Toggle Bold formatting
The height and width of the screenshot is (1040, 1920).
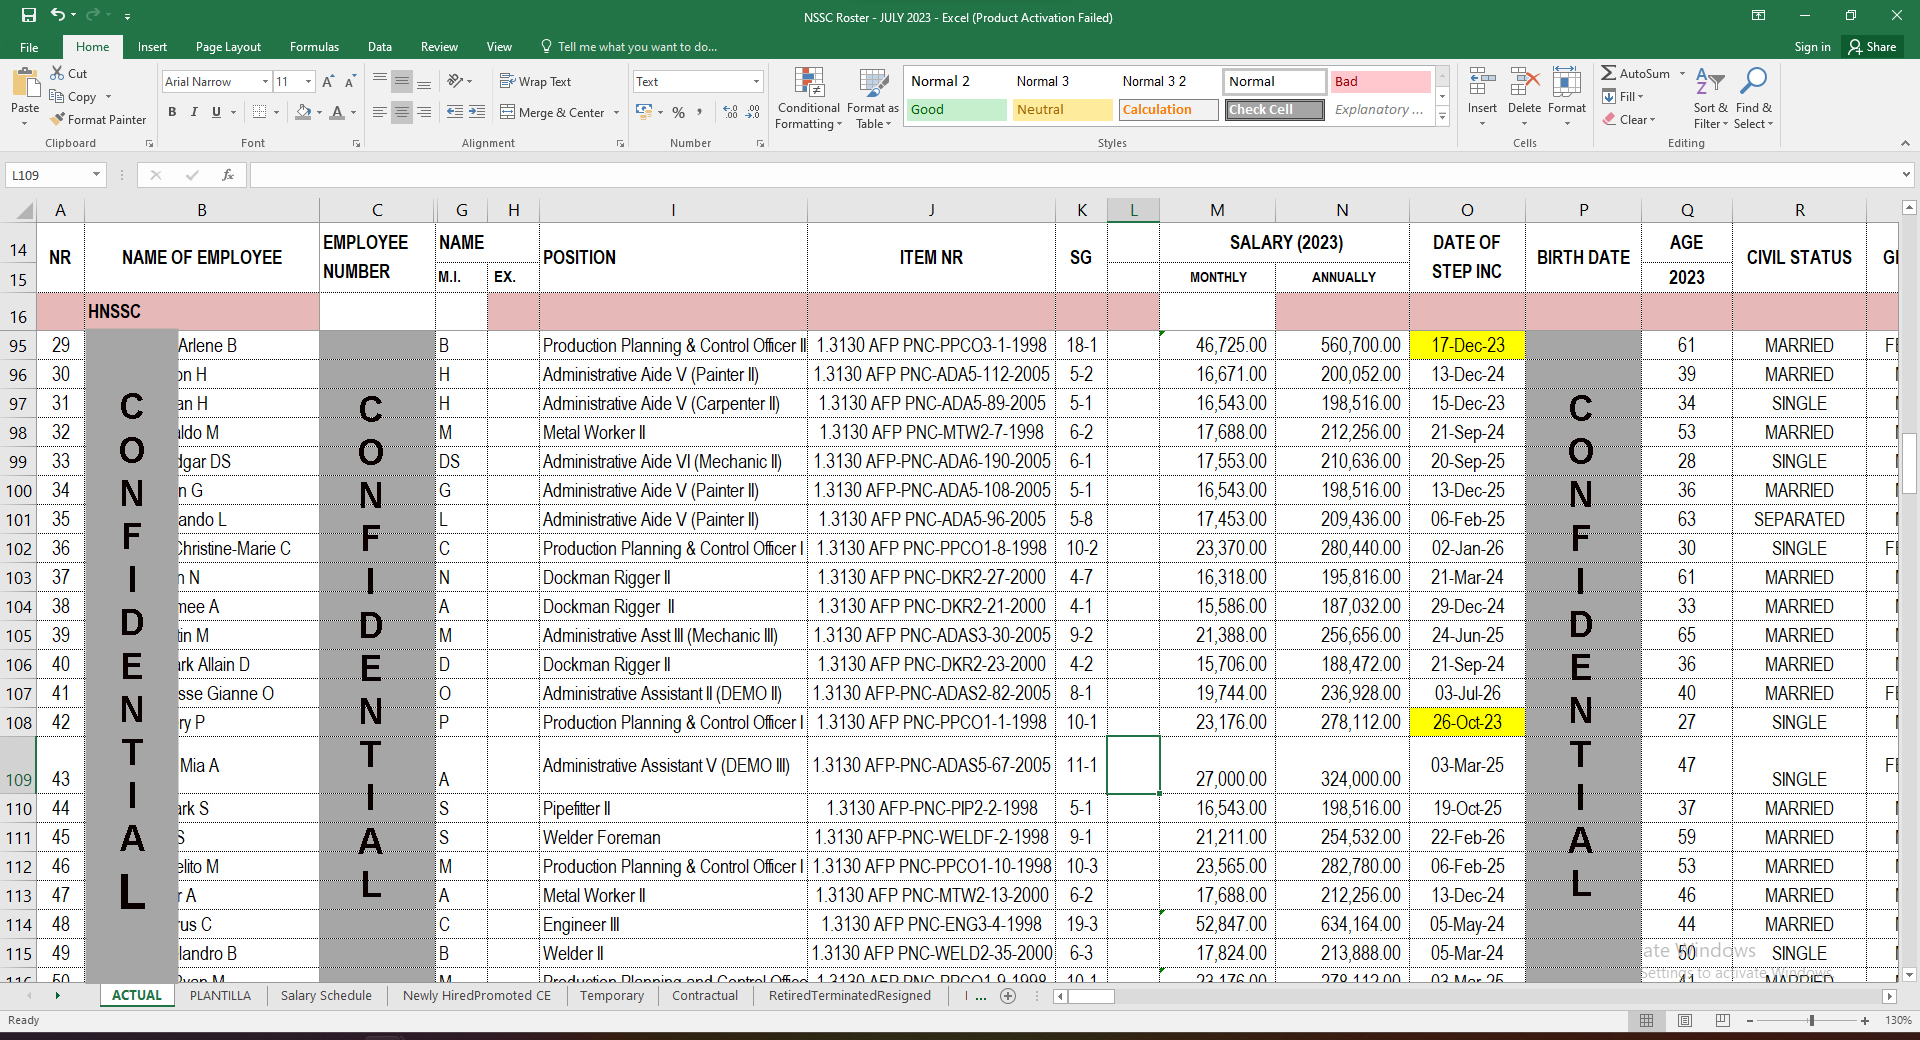click(x=172, y=113)
